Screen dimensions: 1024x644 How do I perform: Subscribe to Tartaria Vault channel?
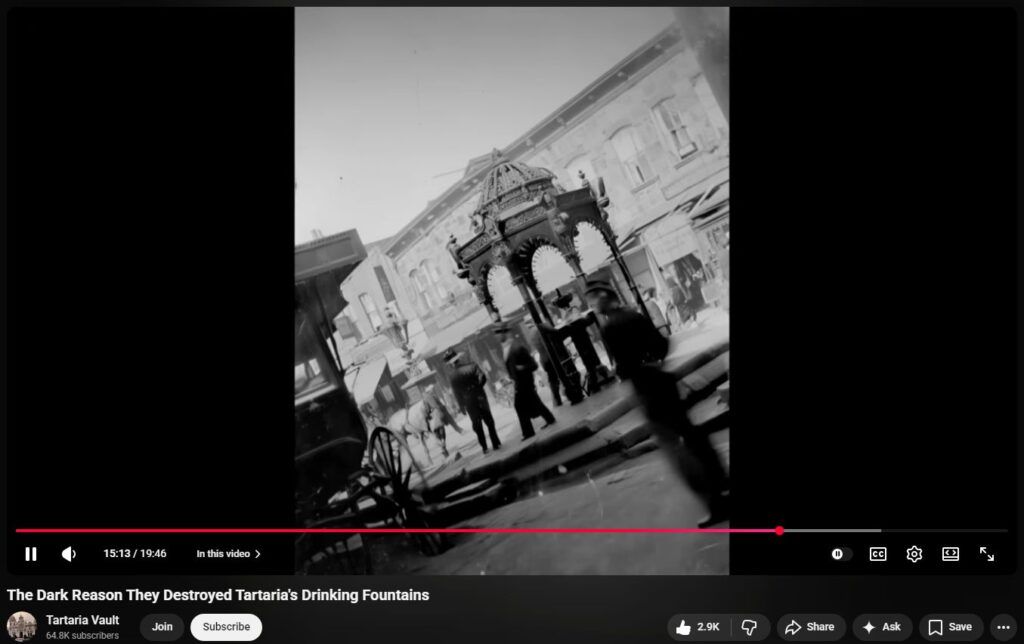[x=226, y=627]
